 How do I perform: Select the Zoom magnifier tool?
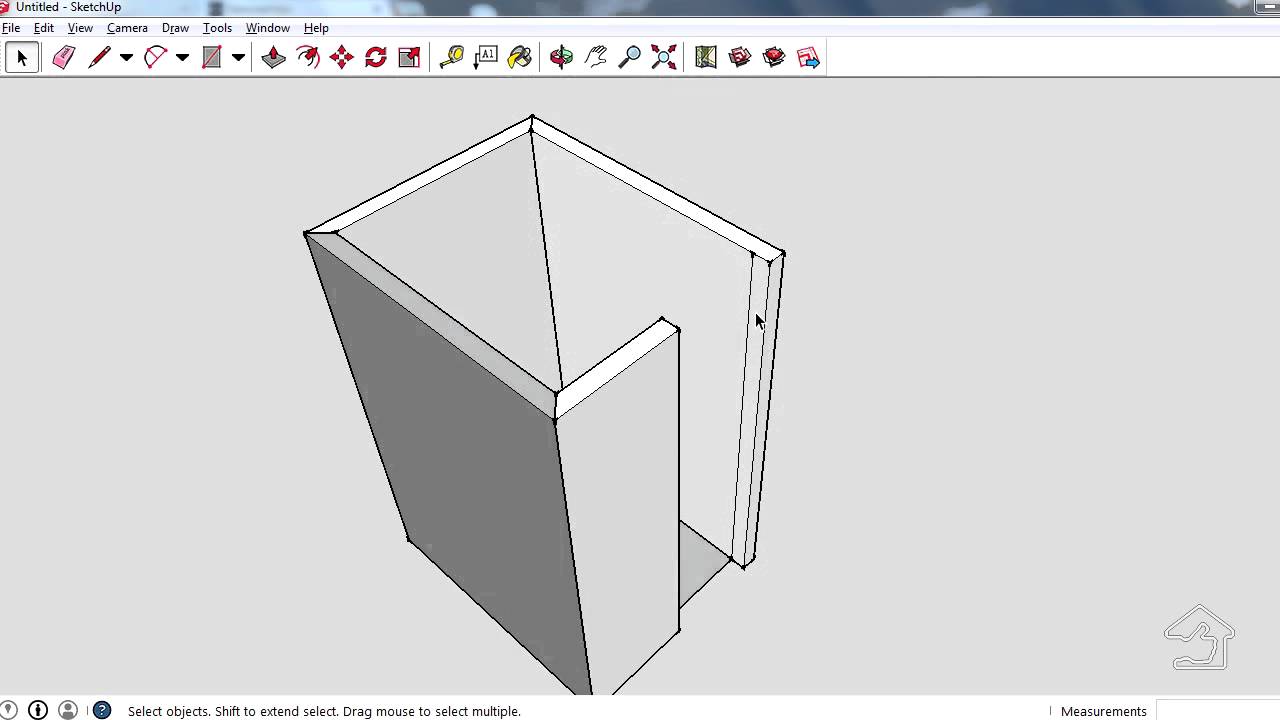[x=629, y=58]
